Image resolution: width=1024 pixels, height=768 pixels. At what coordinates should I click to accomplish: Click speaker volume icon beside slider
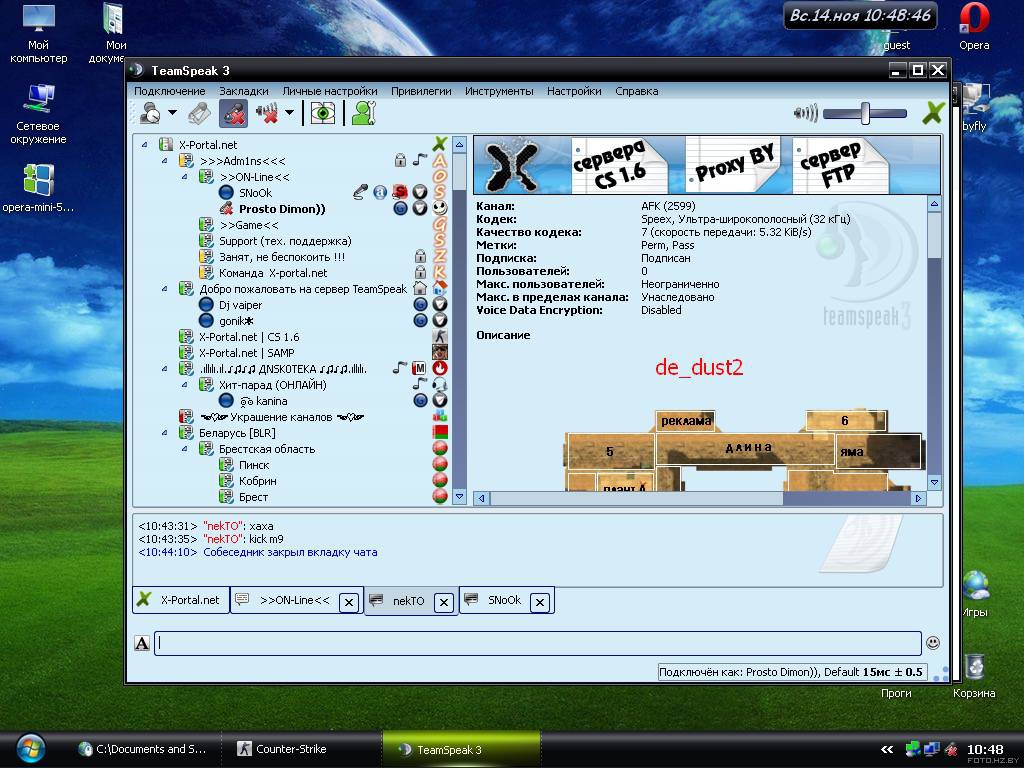click(805, 114)
